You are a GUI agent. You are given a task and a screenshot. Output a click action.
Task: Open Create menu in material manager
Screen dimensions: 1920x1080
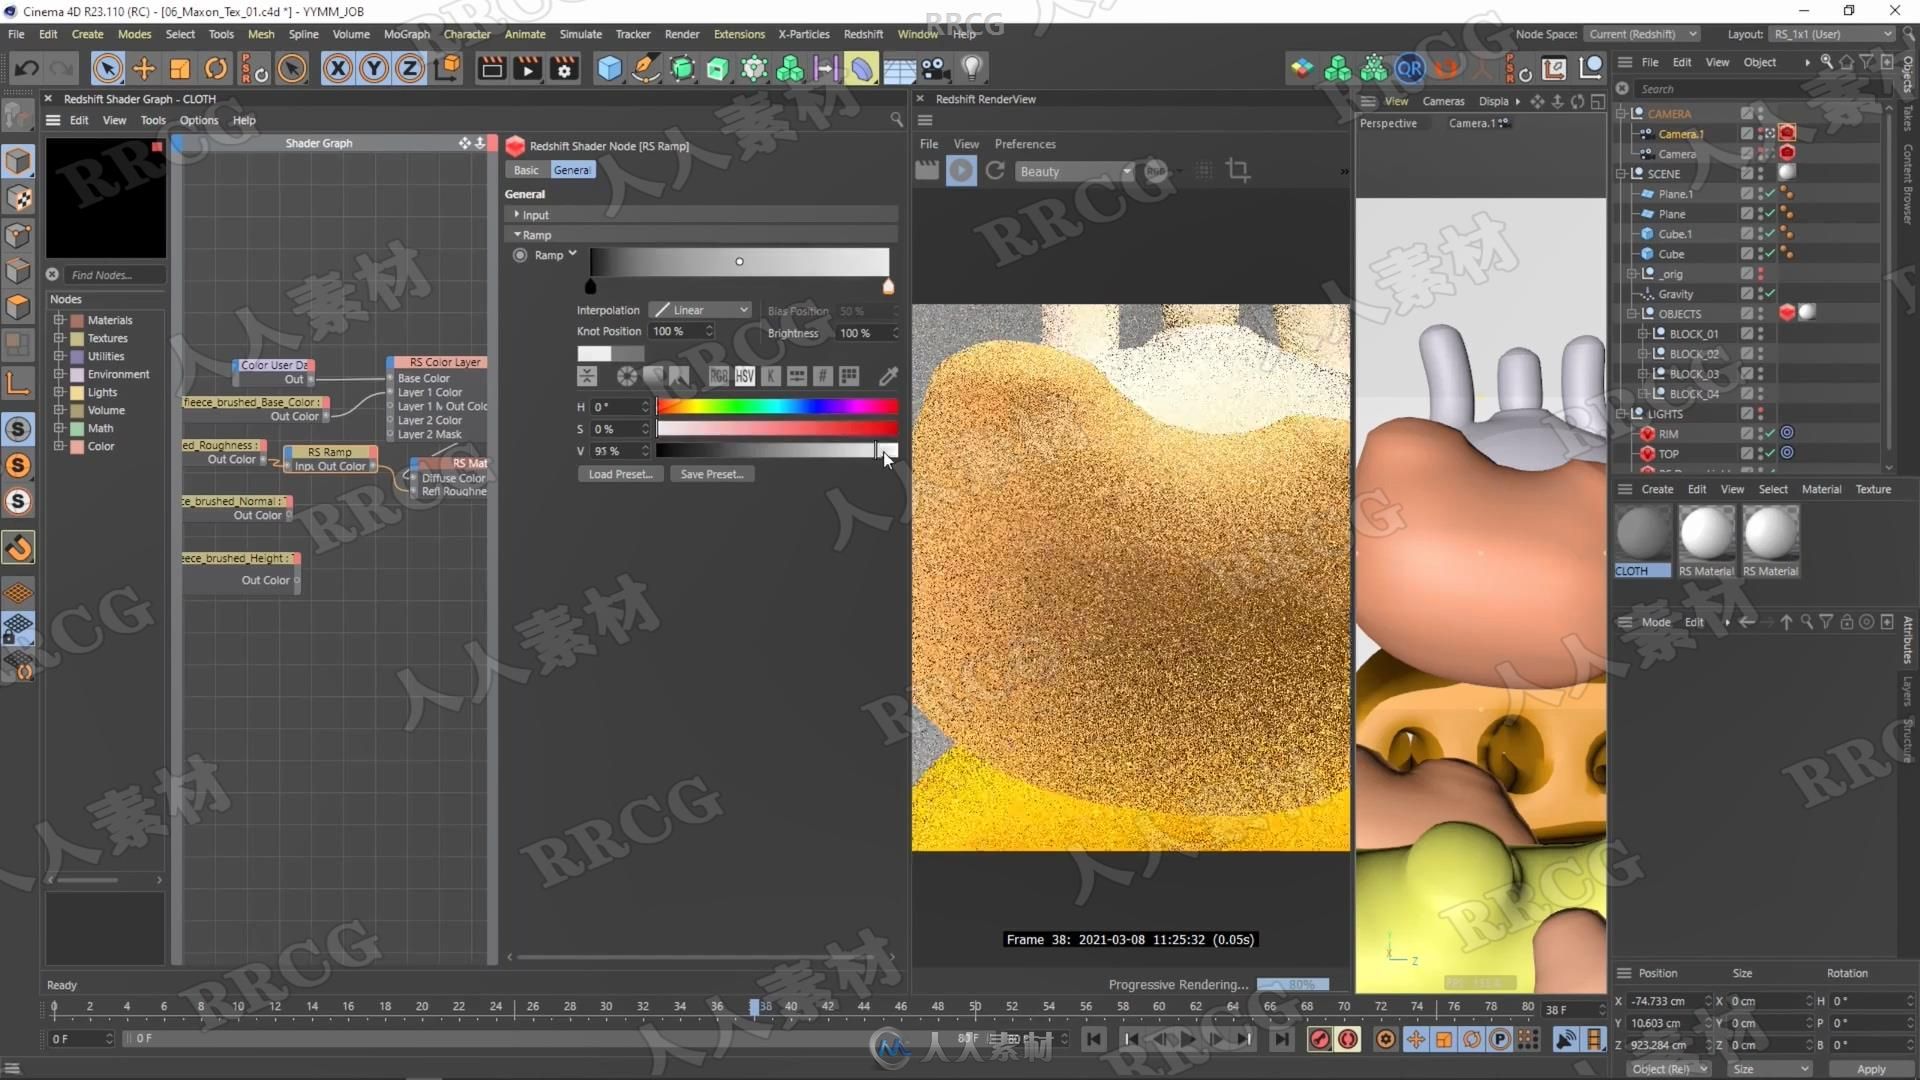click(x=1657, y=489)
